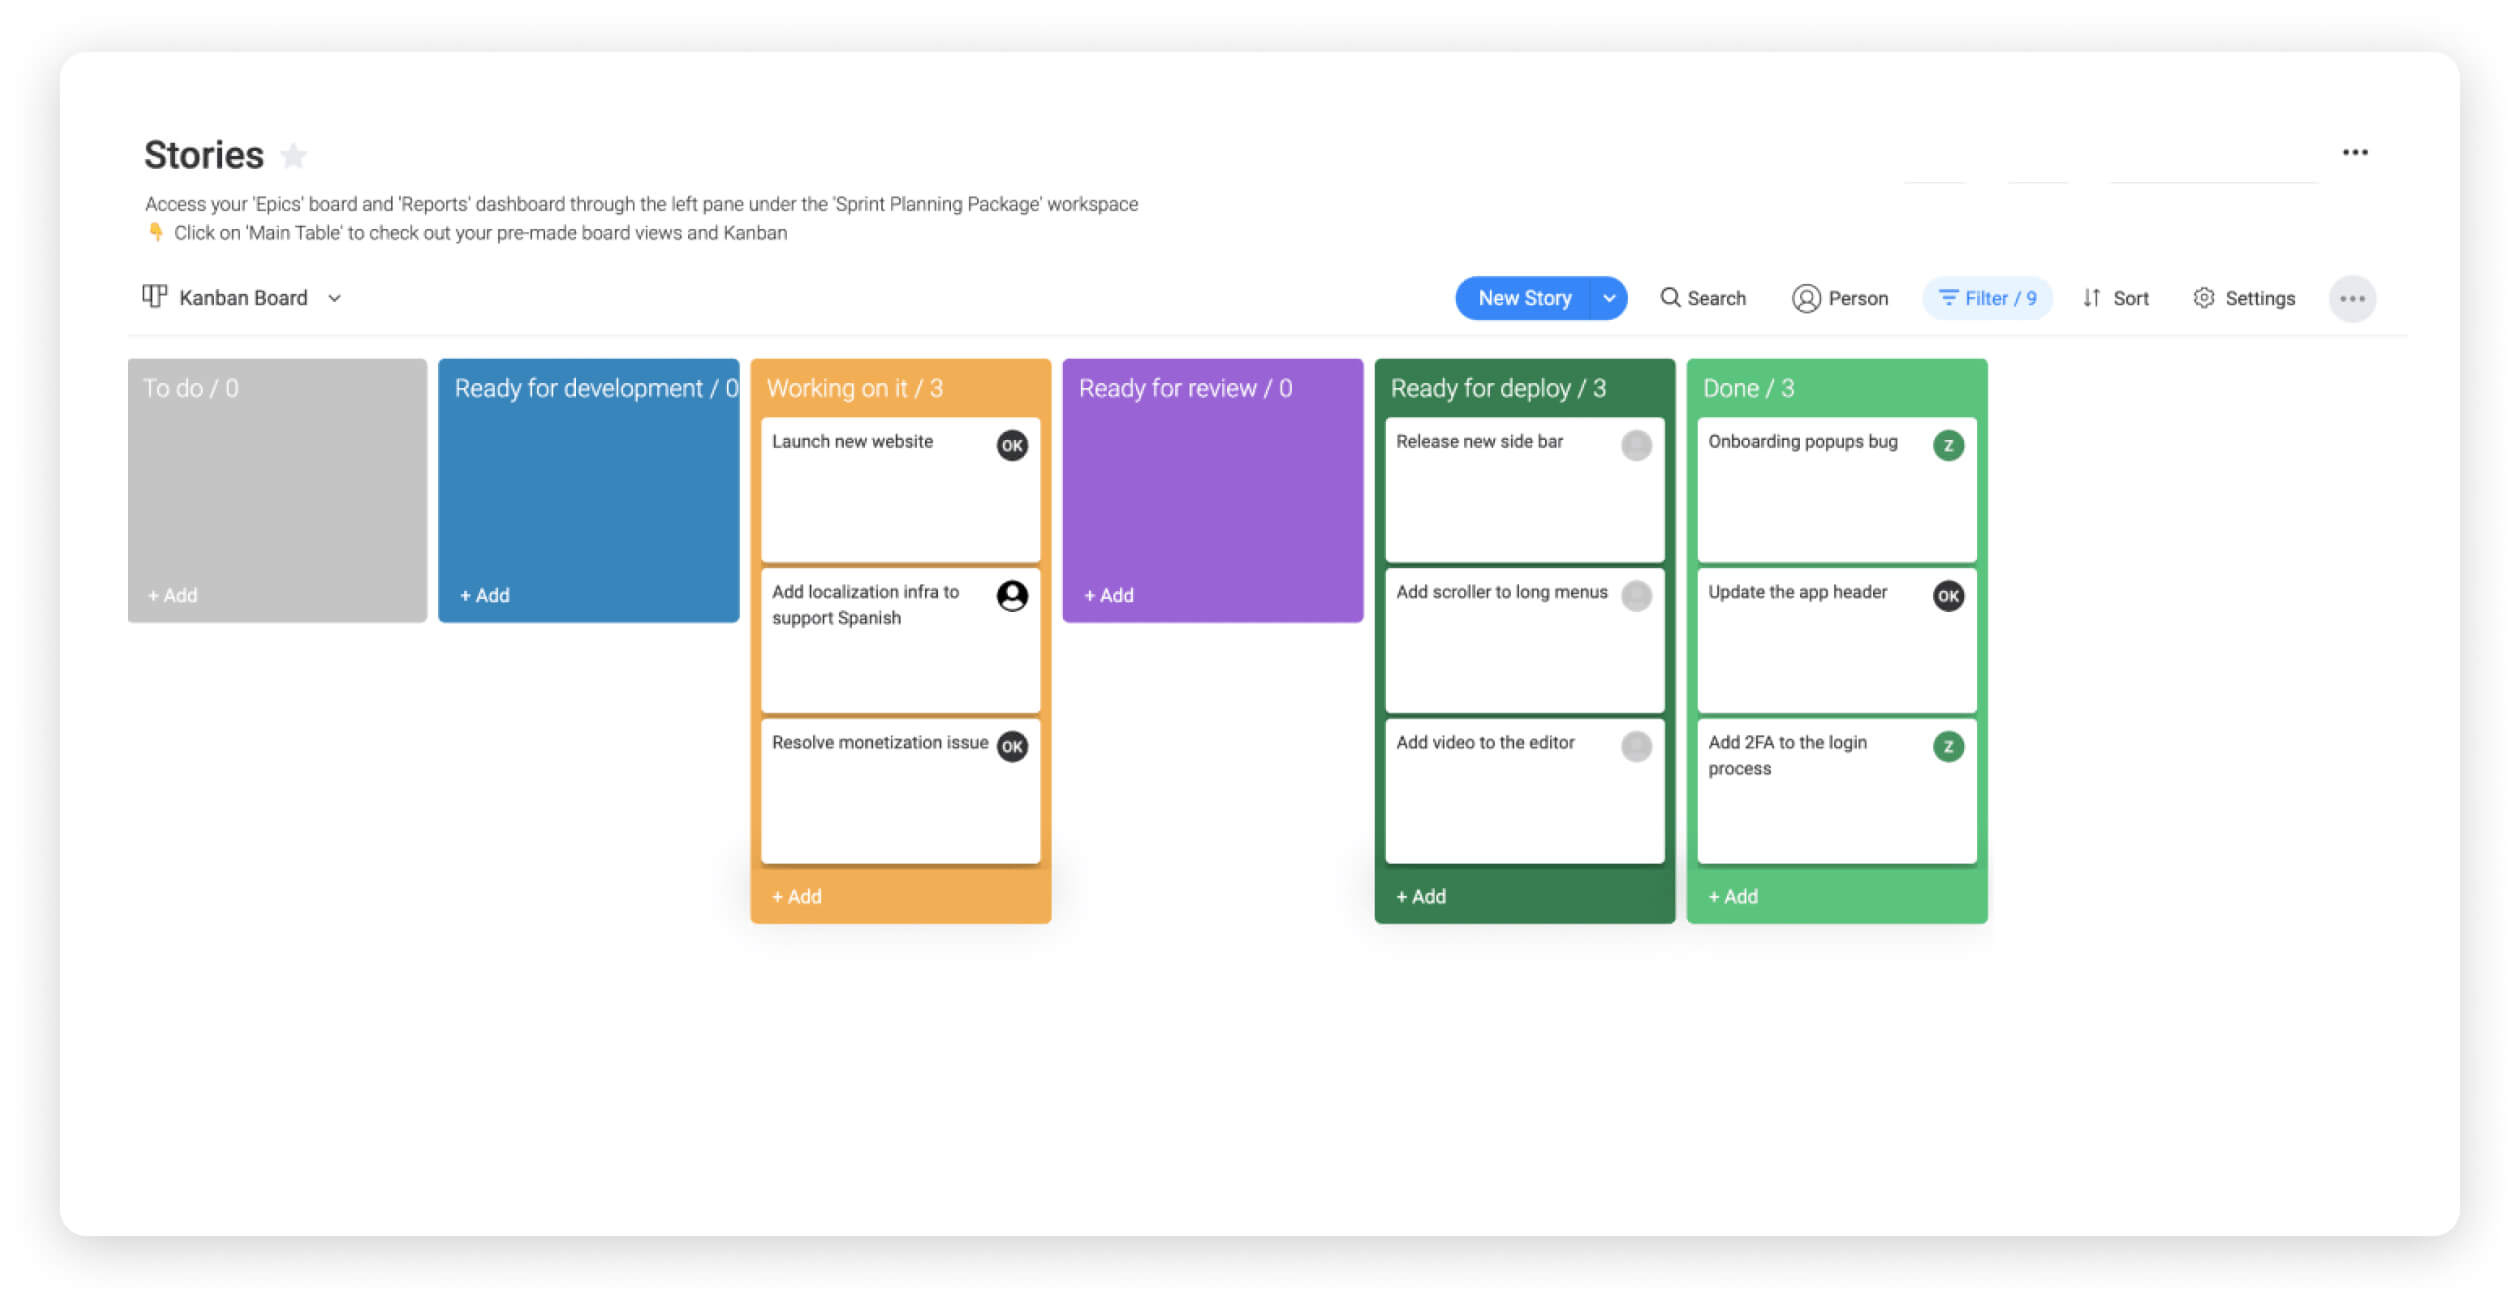
Task: Expand the Kanban Board view selector
Action: pos(331,298)
